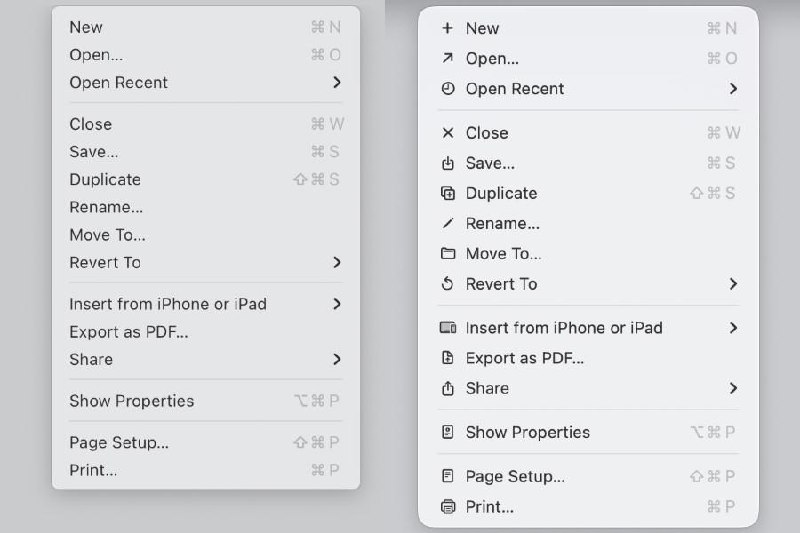Select Duplicate in the icon-less left menu
This screenshot has width=800, height=533.
coord(104,180)
